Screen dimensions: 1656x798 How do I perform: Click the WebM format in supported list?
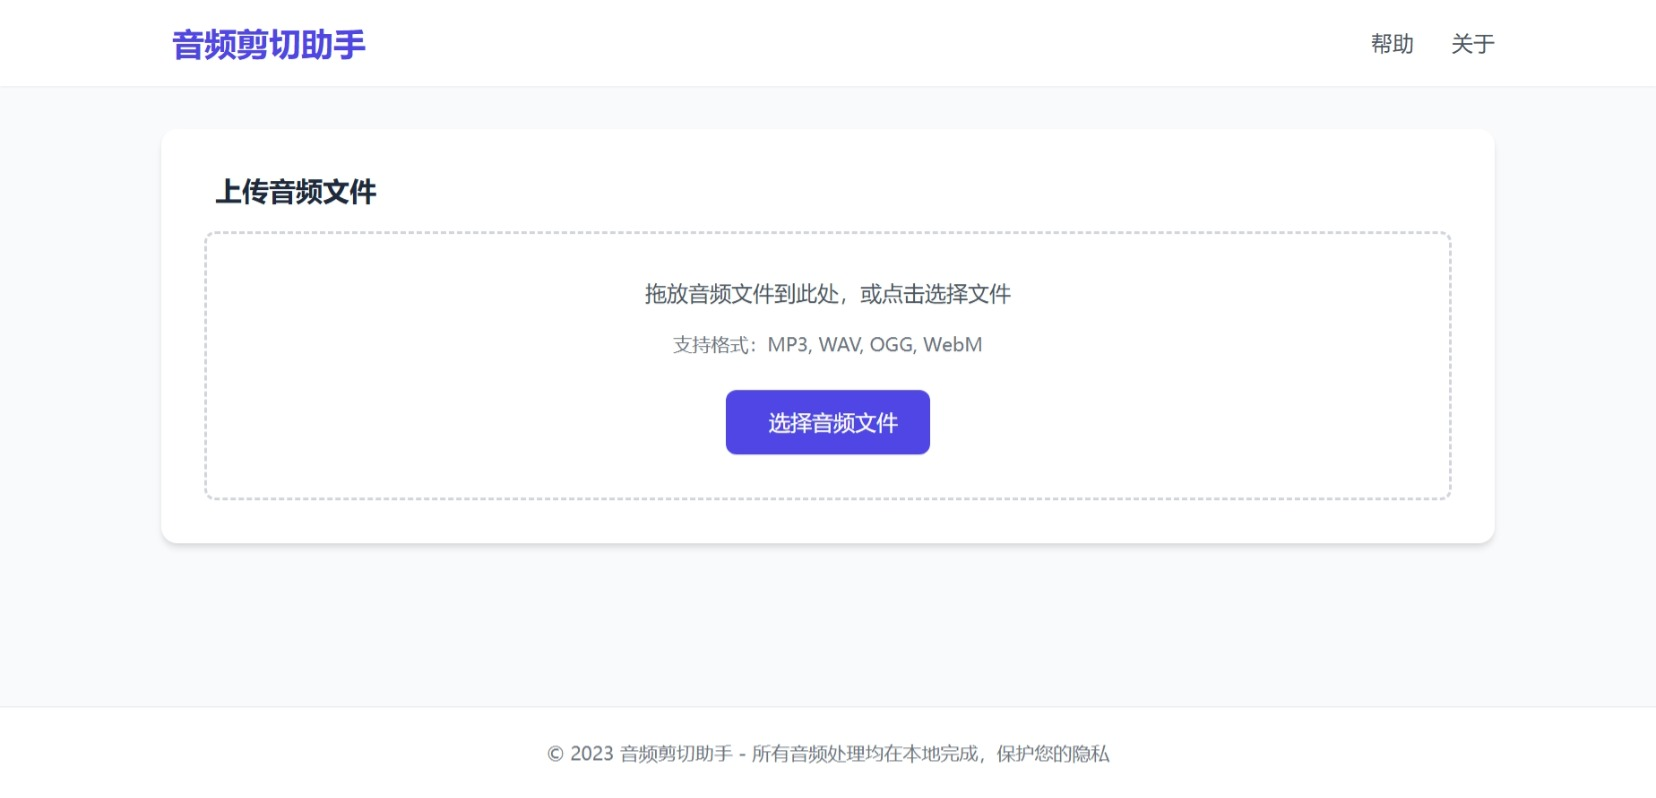pos(952,345)
